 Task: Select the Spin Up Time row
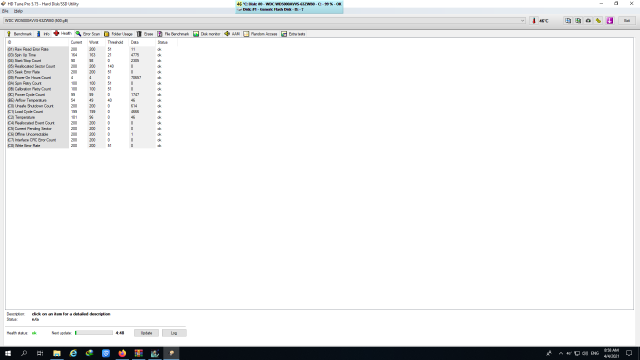pos(92,55)
